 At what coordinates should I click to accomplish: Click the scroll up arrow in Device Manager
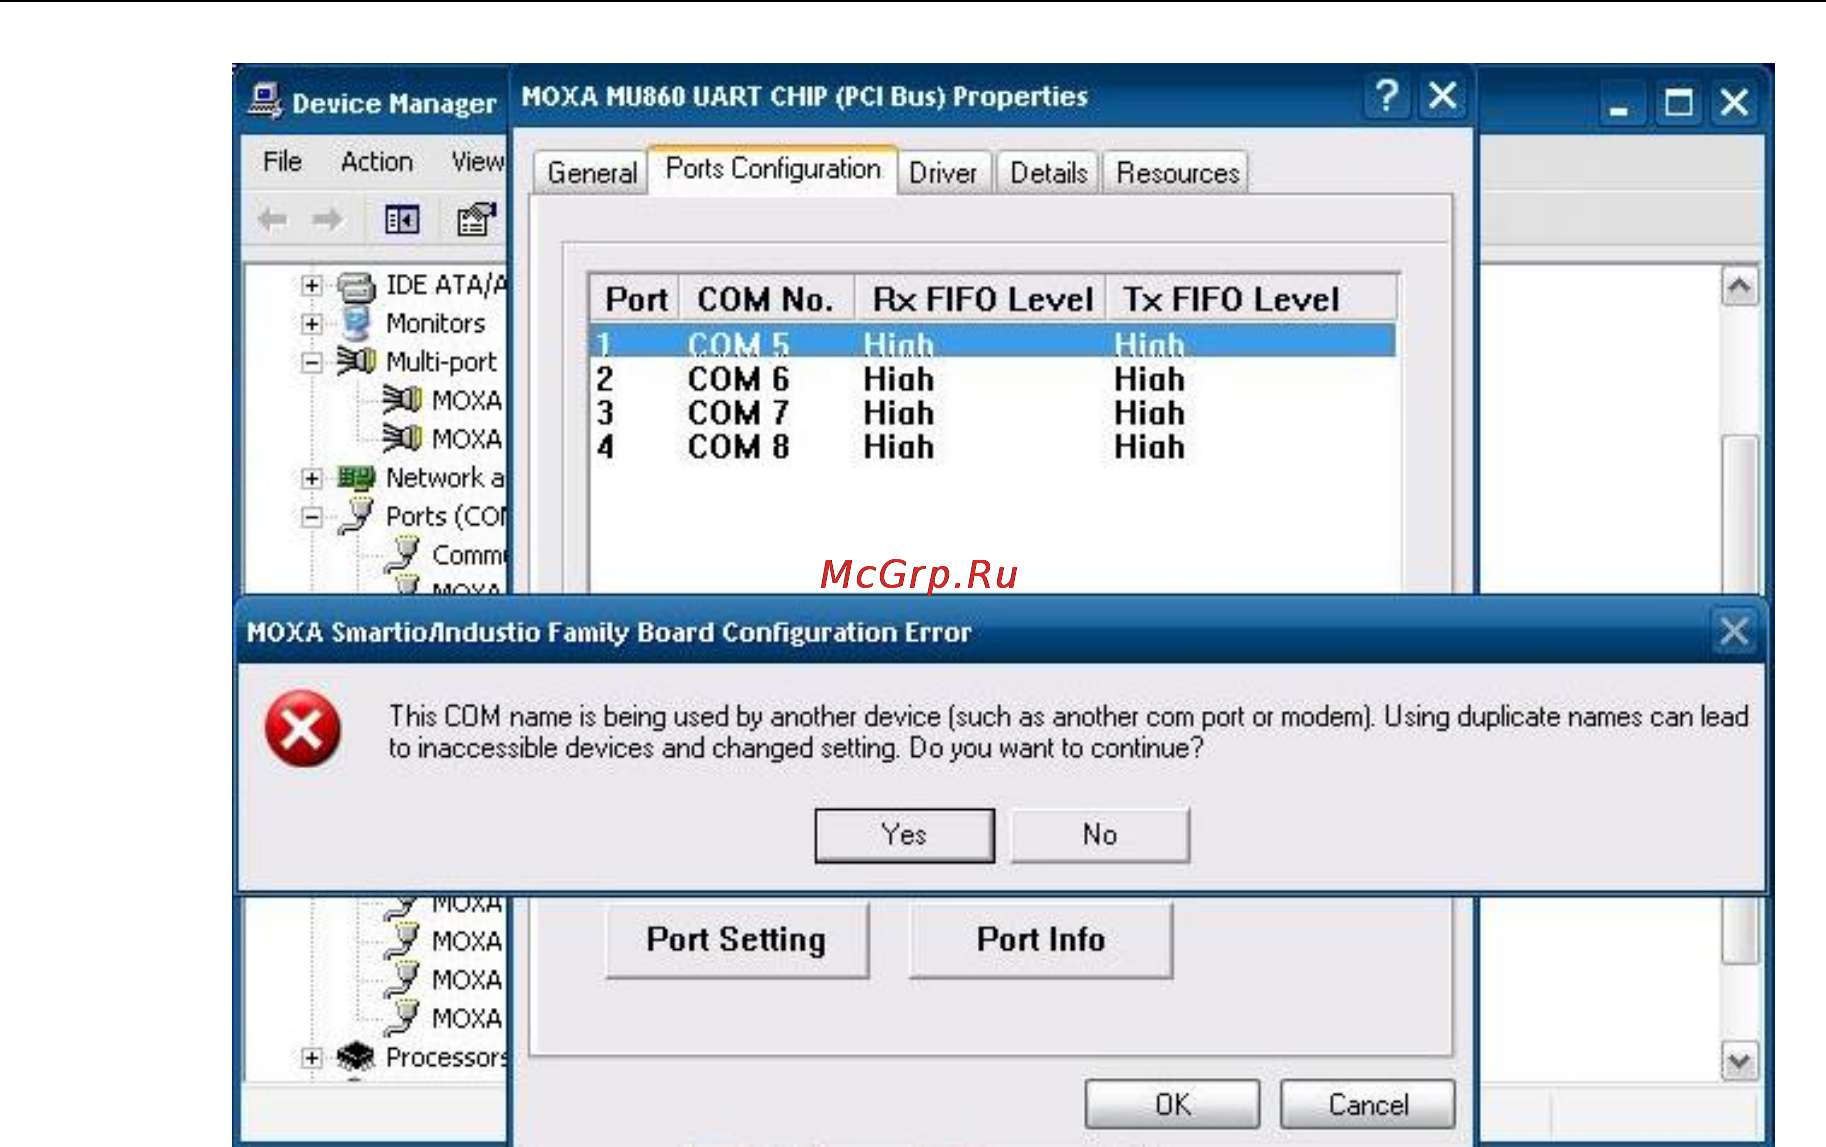coord(1739,288)
